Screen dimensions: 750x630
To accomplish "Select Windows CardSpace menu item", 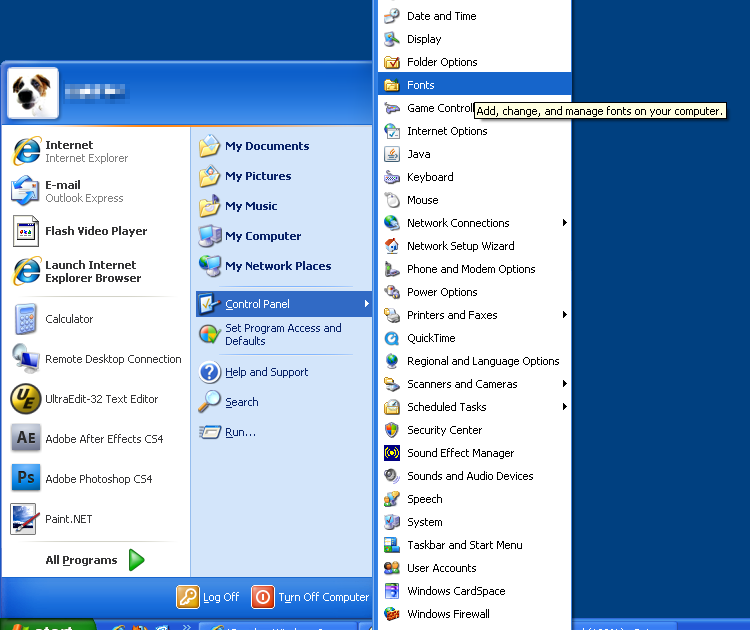I will pos(474,591).
